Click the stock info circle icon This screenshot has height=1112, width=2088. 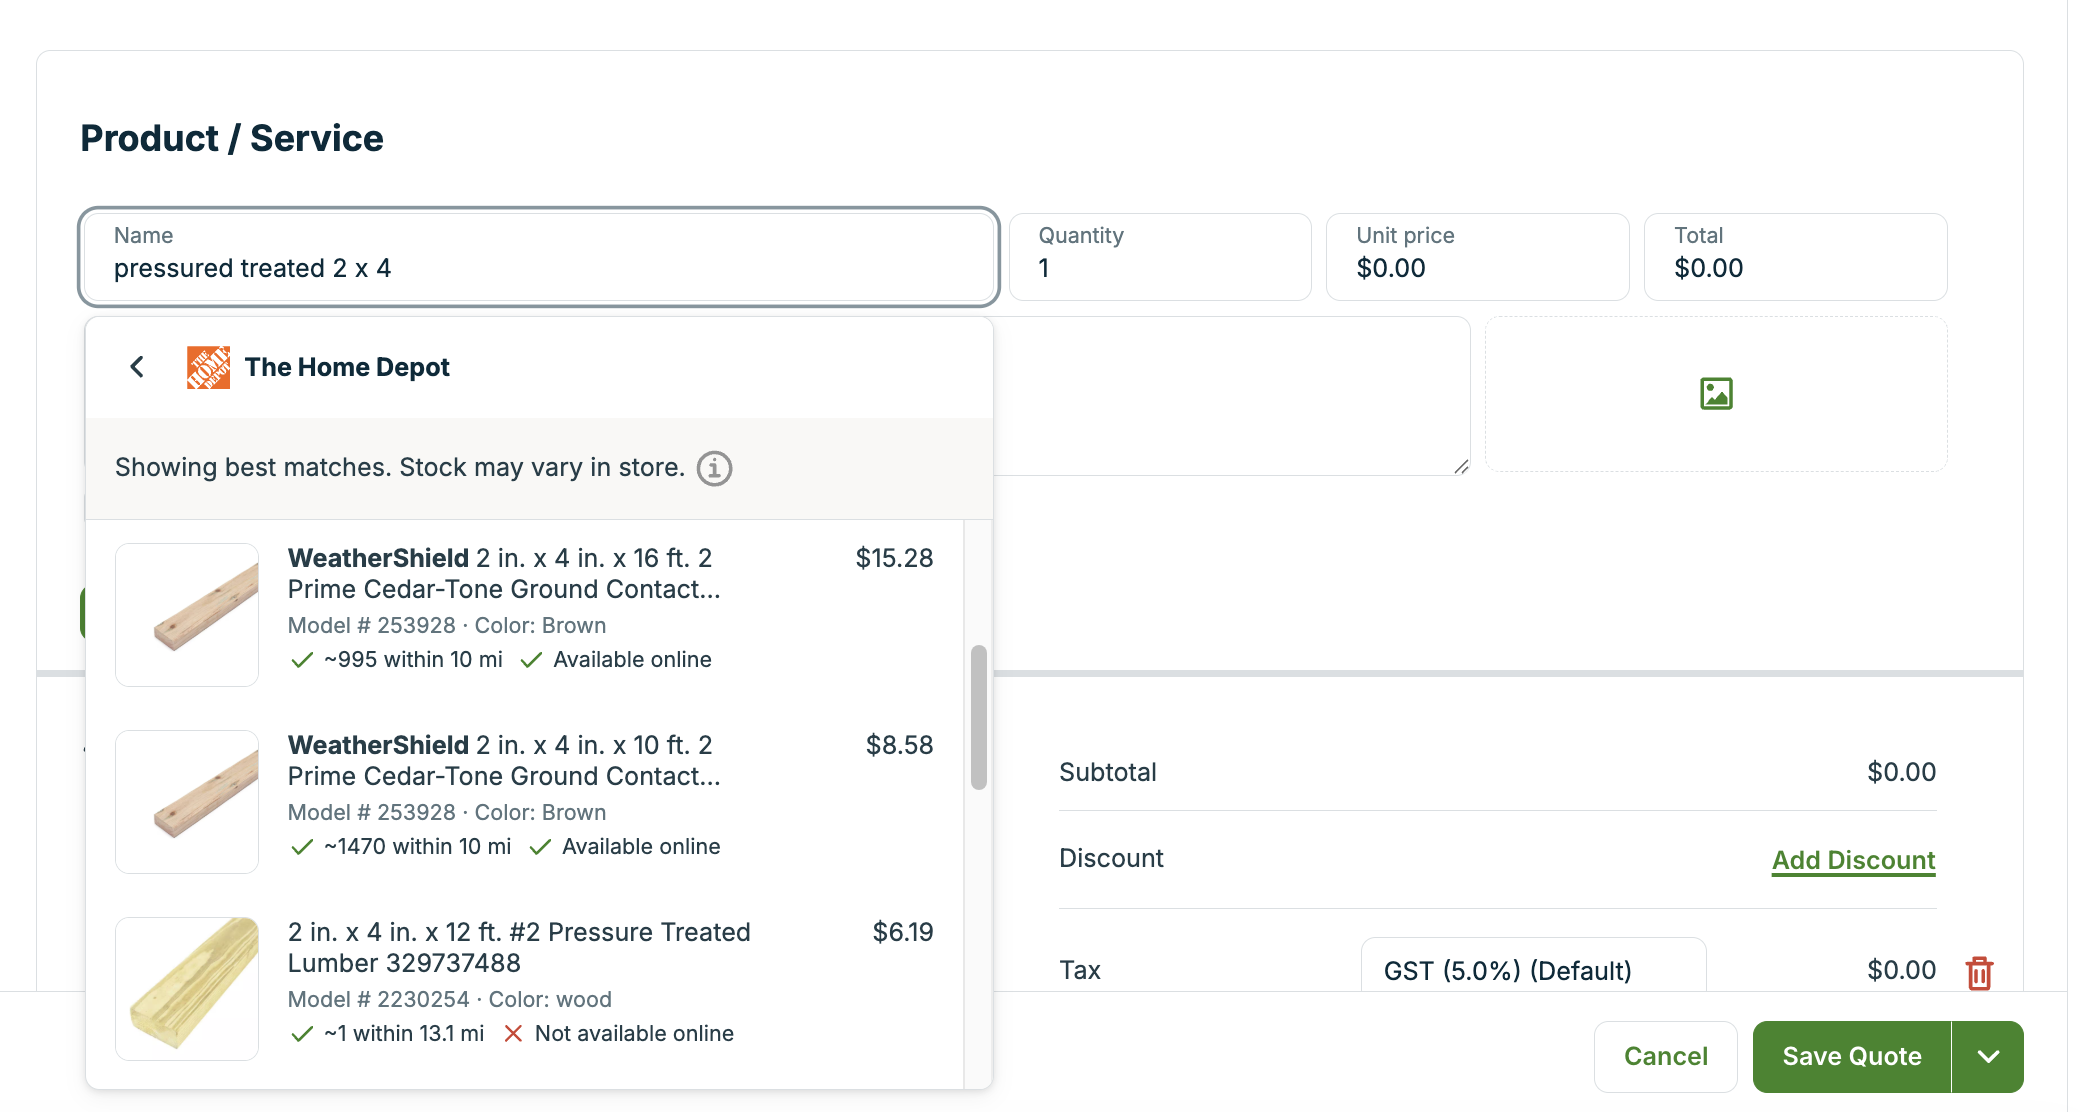tap(714, 468)
